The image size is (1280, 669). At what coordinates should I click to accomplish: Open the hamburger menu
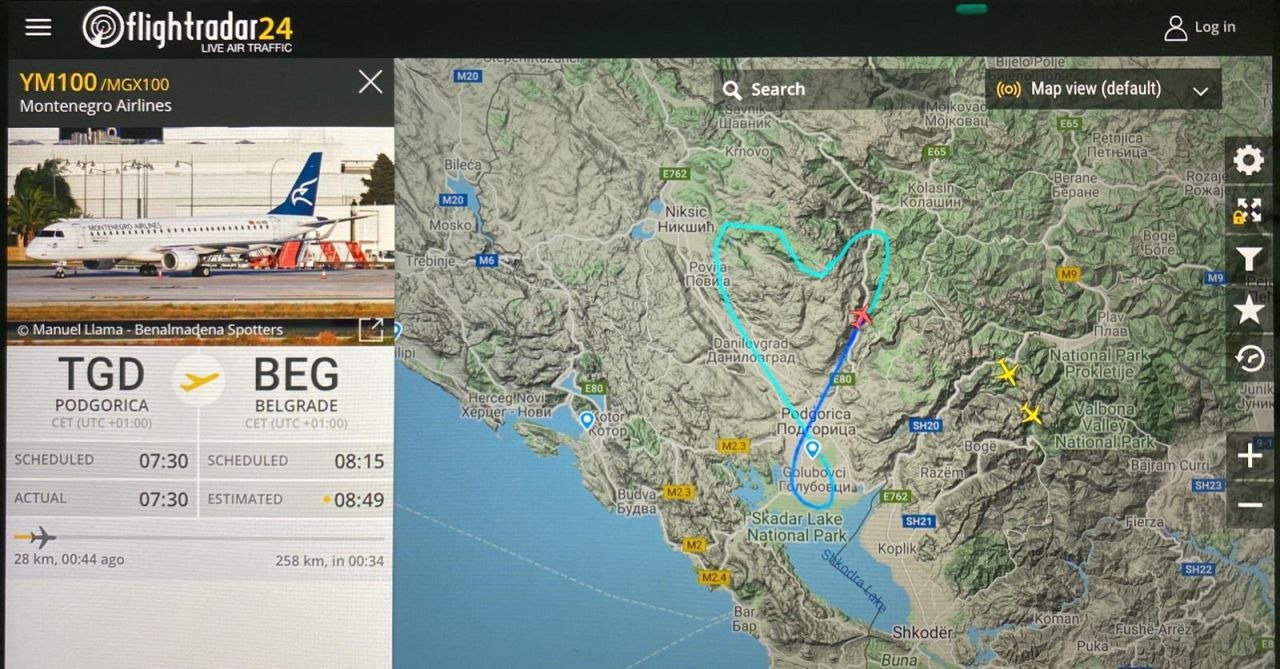click(38, 27)
